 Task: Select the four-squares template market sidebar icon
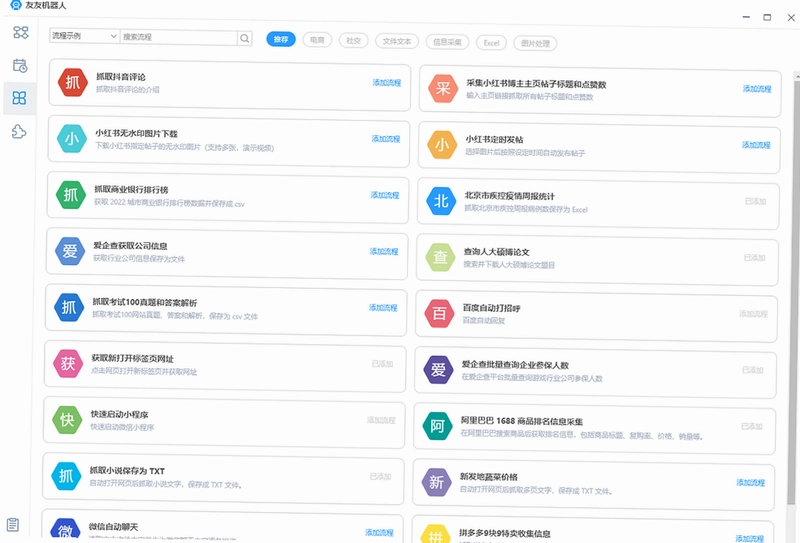click(x=19, y=98)
